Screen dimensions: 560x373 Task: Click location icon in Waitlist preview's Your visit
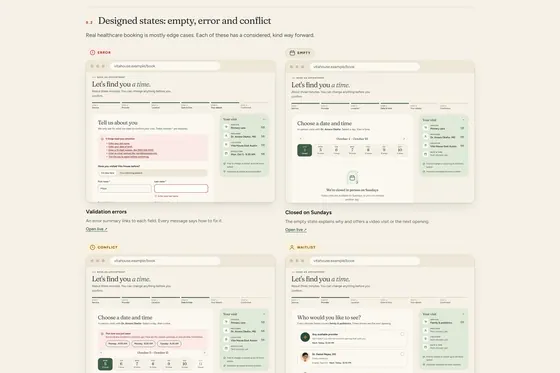pos(425,339)
